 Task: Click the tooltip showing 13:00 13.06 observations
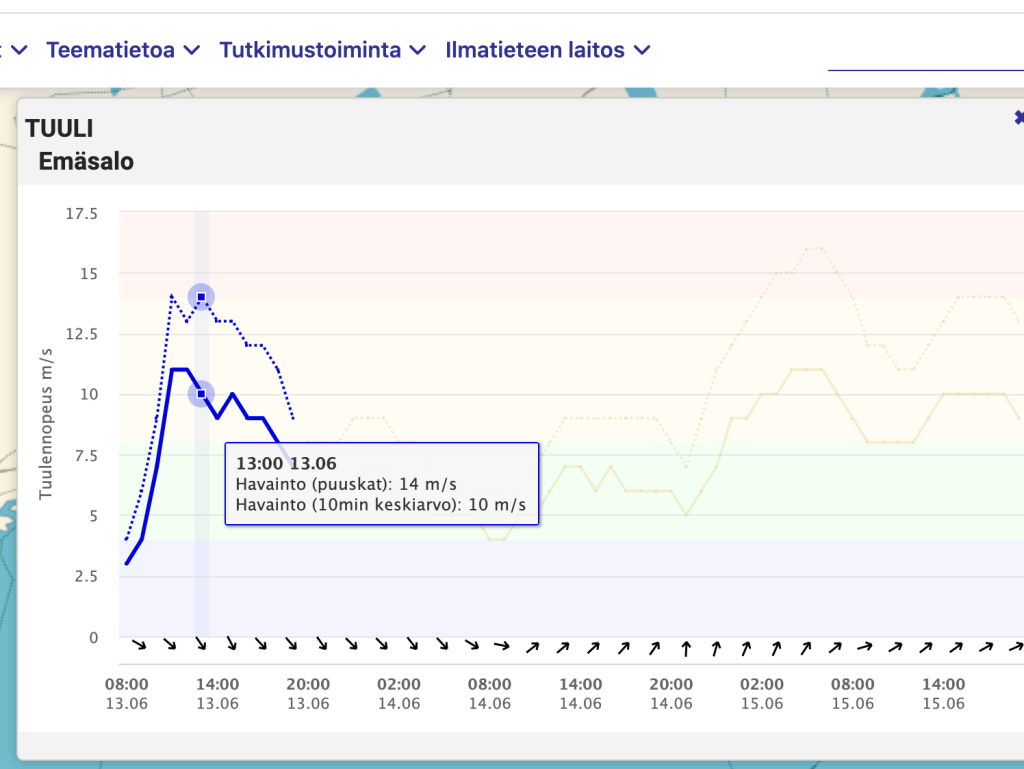click(x=381, y=484)
